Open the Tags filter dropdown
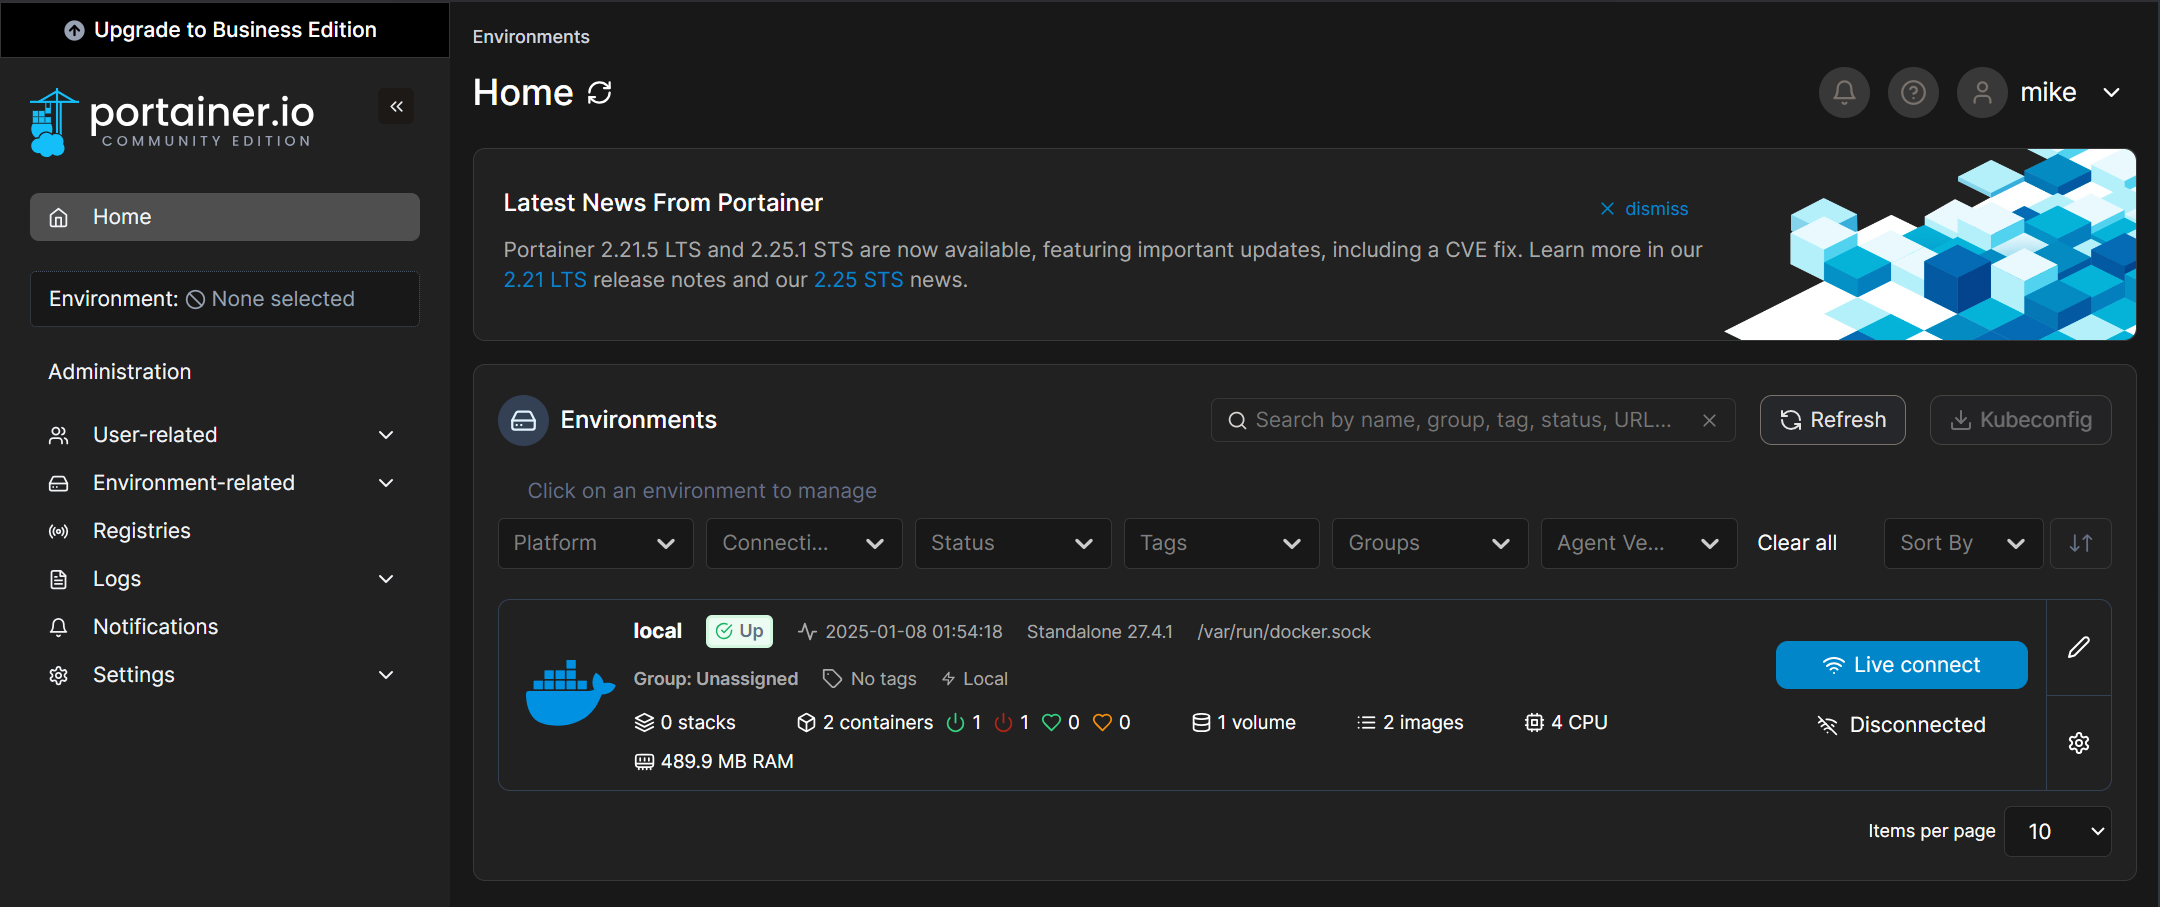 pos(1222,543)
